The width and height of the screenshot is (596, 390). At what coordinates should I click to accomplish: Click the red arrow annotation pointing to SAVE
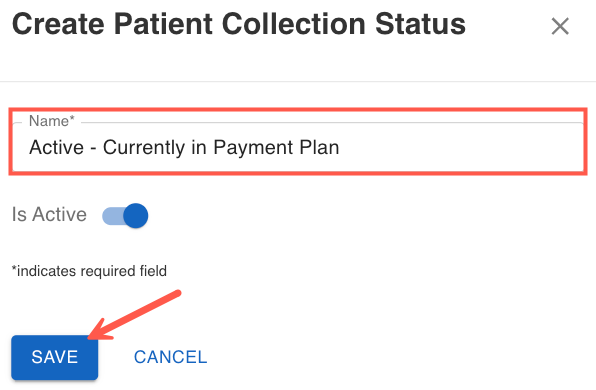tap(135, 314)
